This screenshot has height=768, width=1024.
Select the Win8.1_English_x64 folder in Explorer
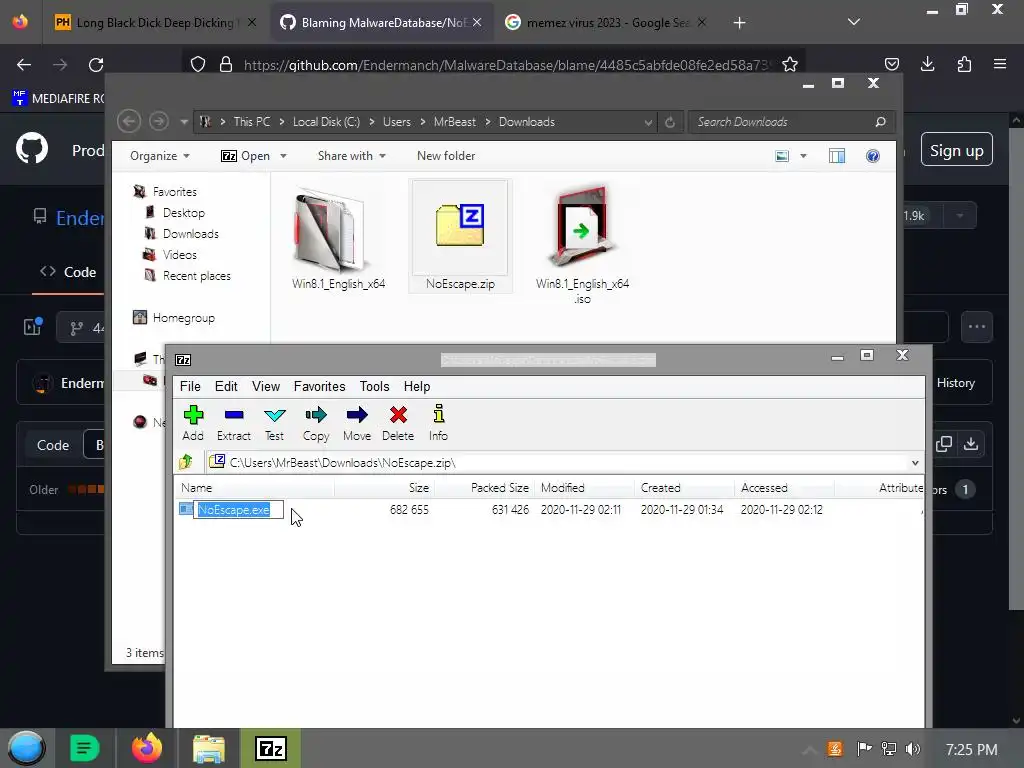tap(338, 238)
